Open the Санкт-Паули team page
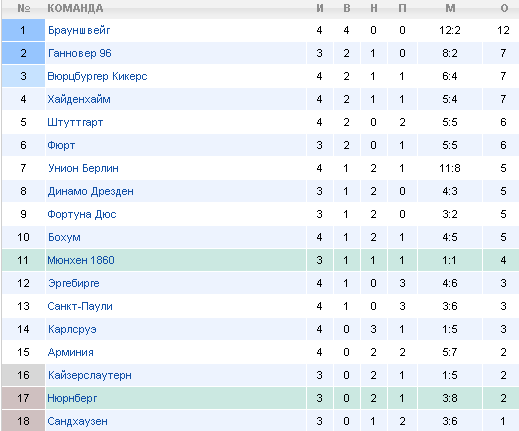The height and width of the screenshot is (431, 519). [80, 306]
